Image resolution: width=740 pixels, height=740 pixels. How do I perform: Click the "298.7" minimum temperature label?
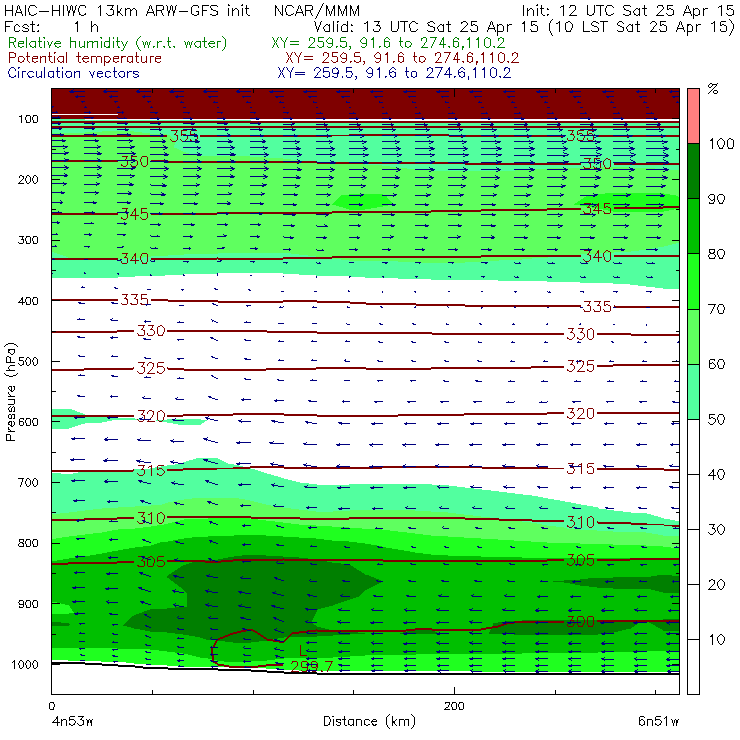click(x=311, y=666)
